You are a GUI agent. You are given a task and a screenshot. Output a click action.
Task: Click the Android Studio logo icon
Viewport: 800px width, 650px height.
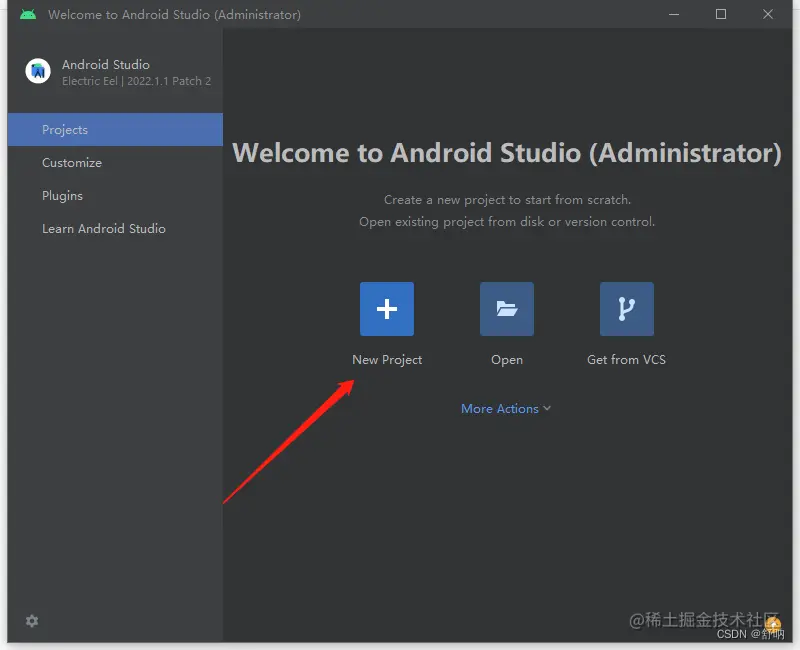(x=38, y=71)
